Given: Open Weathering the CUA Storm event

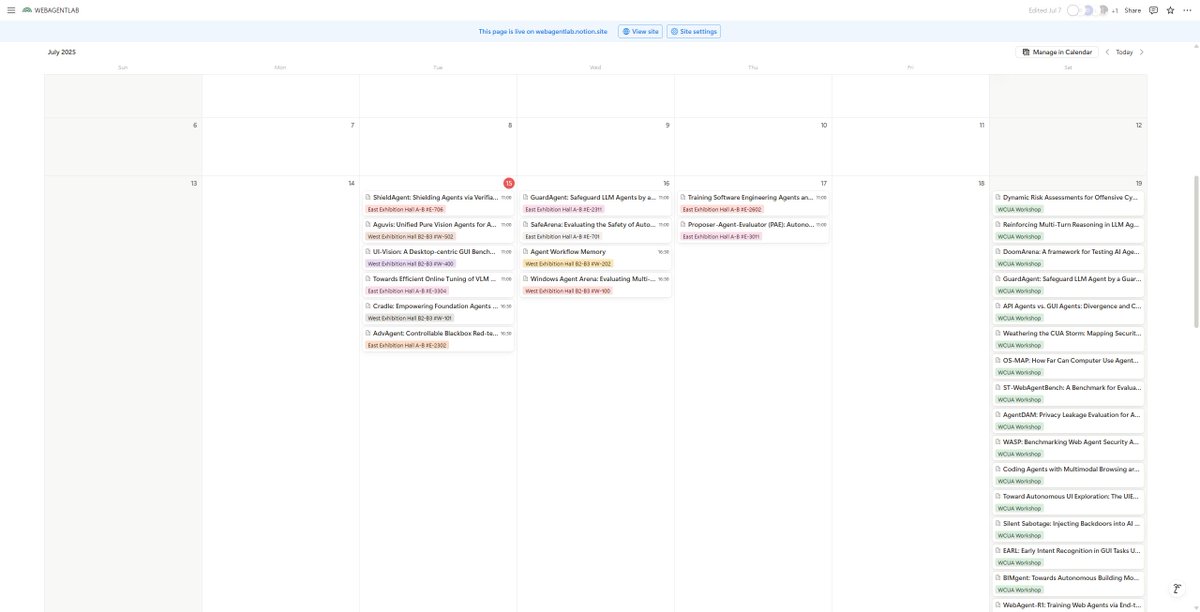Looking at the screenshot, I should pyautogui.click(x=1068, y=337).
